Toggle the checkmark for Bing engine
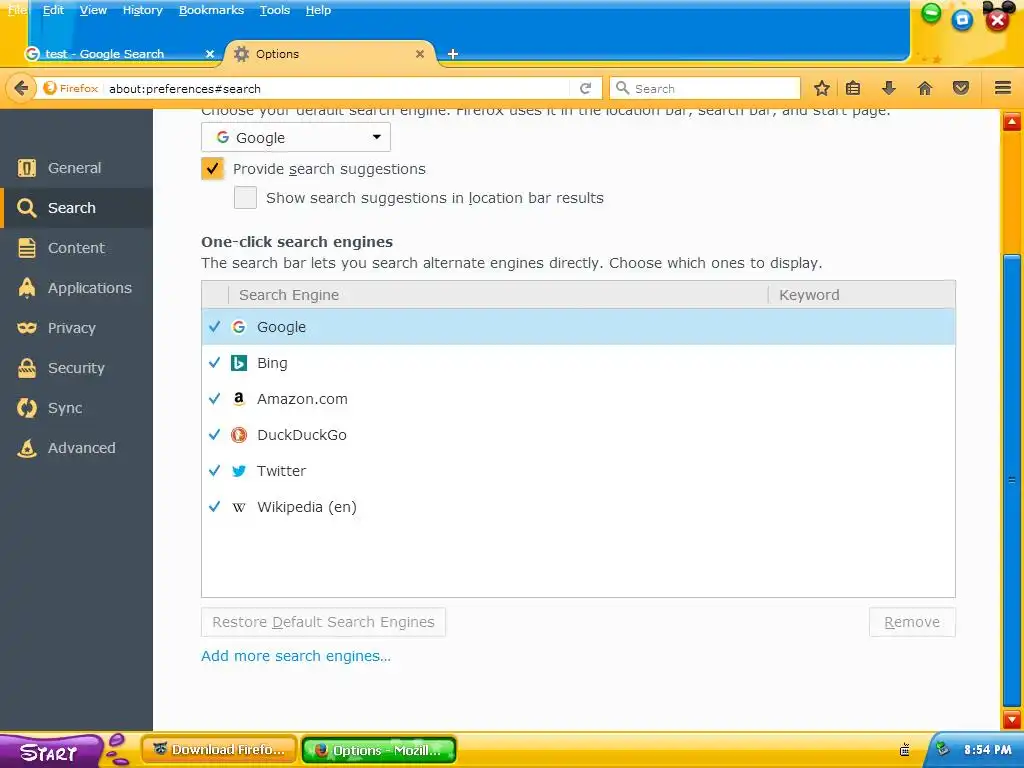Screen dimensions: 1024x768 214,362
